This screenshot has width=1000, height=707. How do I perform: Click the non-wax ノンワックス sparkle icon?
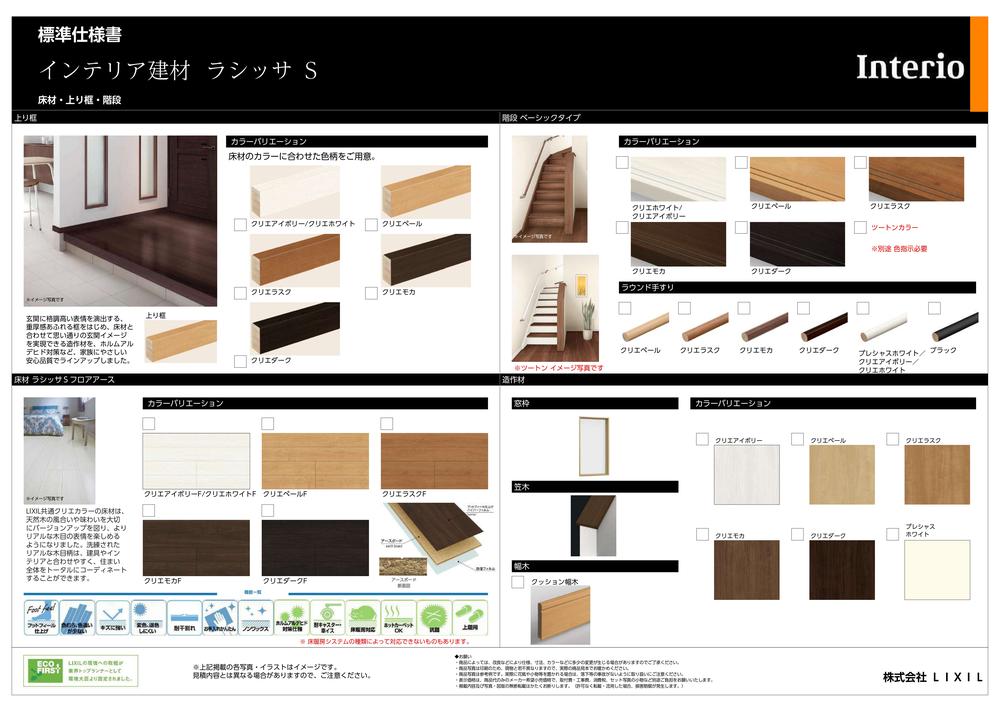256,617
